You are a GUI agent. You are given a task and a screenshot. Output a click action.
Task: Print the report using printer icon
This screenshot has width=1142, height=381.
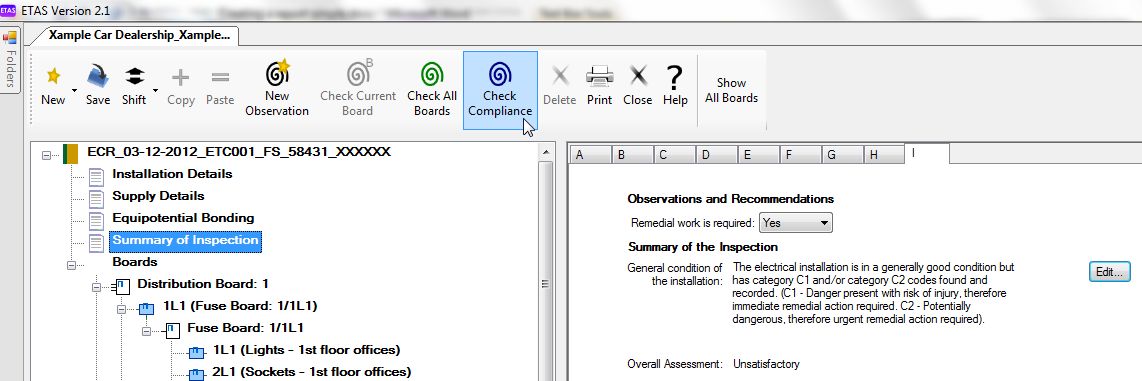point(599,75)
